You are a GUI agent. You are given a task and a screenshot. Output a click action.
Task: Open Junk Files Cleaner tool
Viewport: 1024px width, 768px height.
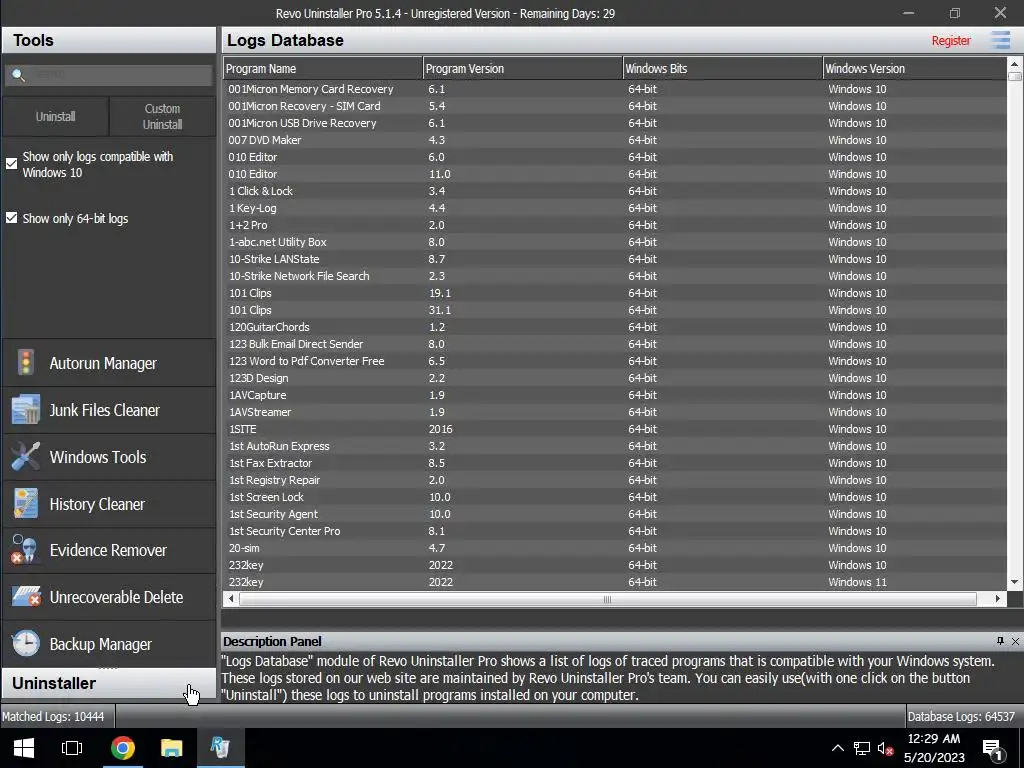108,410
